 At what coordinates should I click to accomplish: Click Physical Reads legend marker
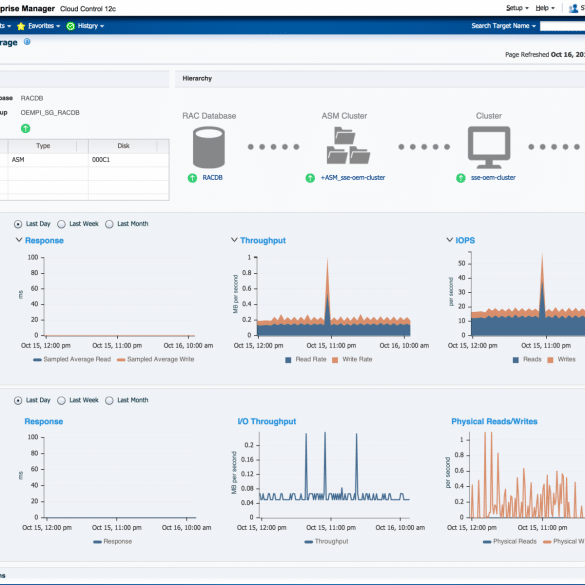487,542
